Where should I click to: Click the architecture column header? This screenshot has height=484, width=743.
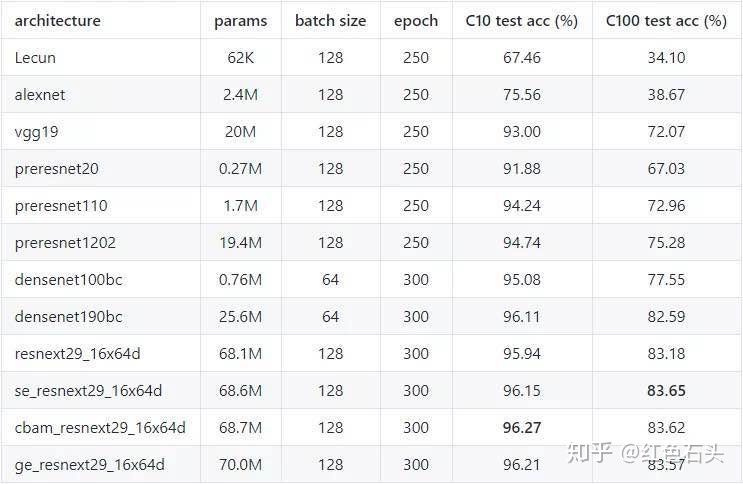click(58, 20)
